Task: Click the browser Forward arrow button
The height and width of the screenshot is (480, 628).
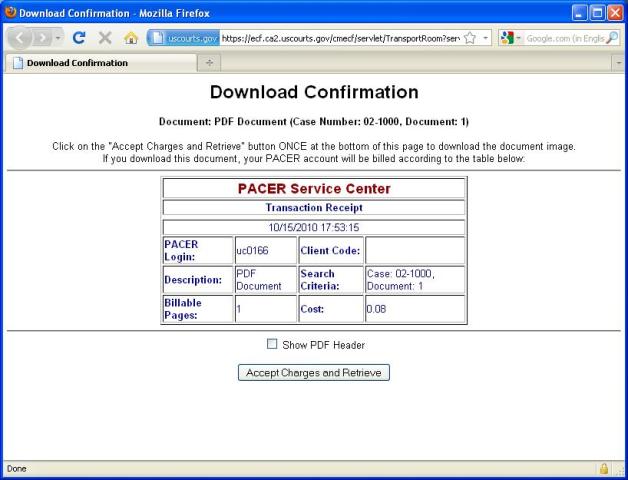Action: (x=42, y=38)
